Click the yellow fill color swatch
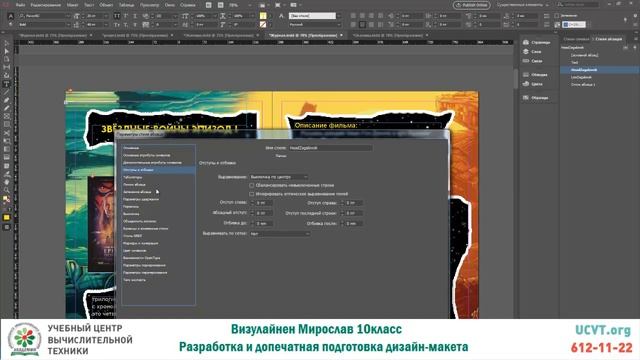 click(x=263, y=16)
